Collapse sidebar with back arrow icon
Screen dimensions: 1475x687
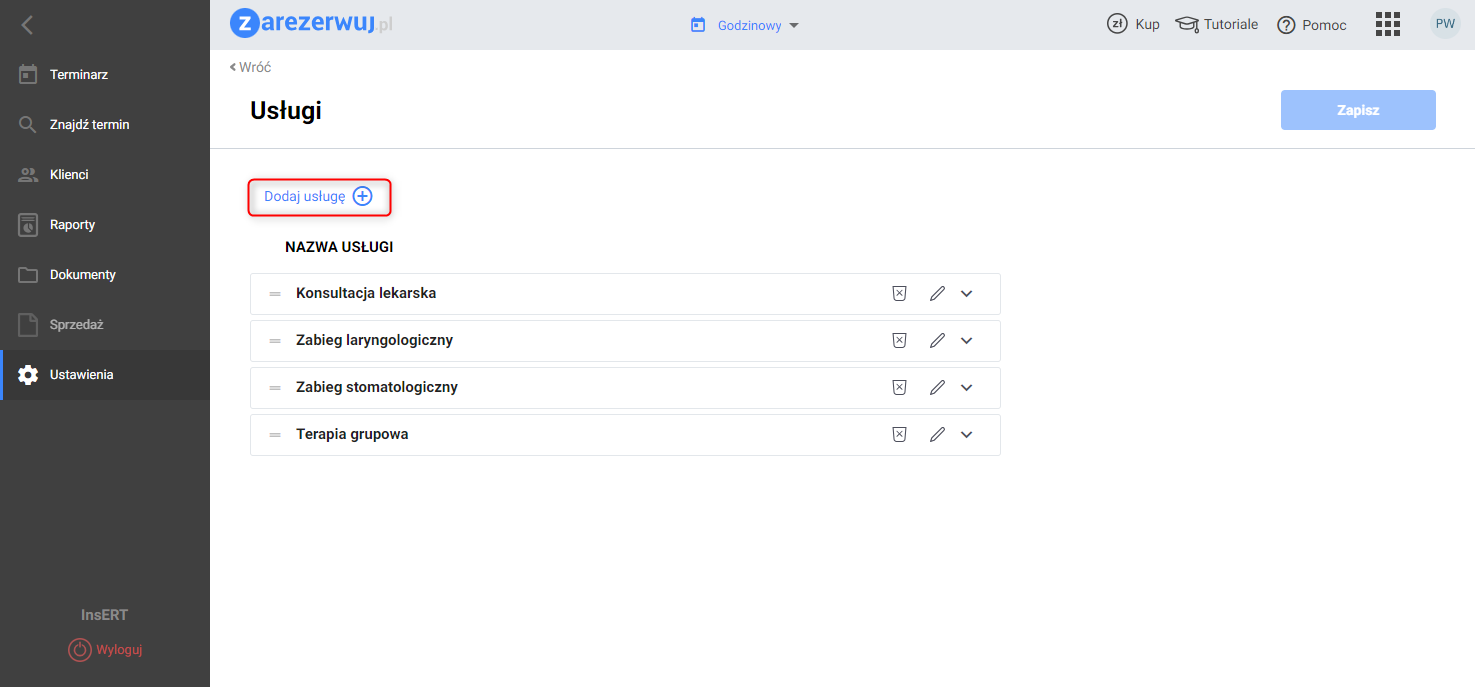pyautogui.click(x=27, y=25)
